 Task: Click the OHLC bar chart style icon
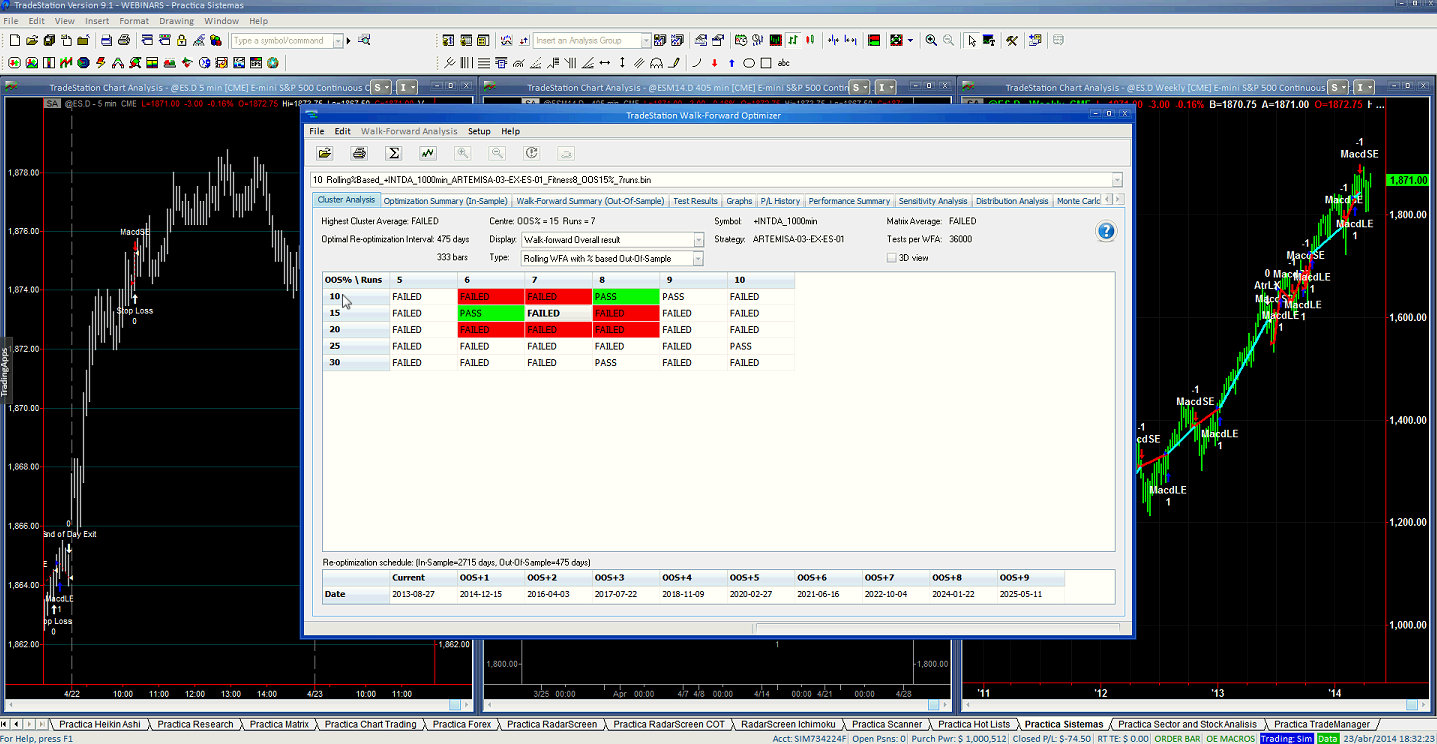coord(792,40)
